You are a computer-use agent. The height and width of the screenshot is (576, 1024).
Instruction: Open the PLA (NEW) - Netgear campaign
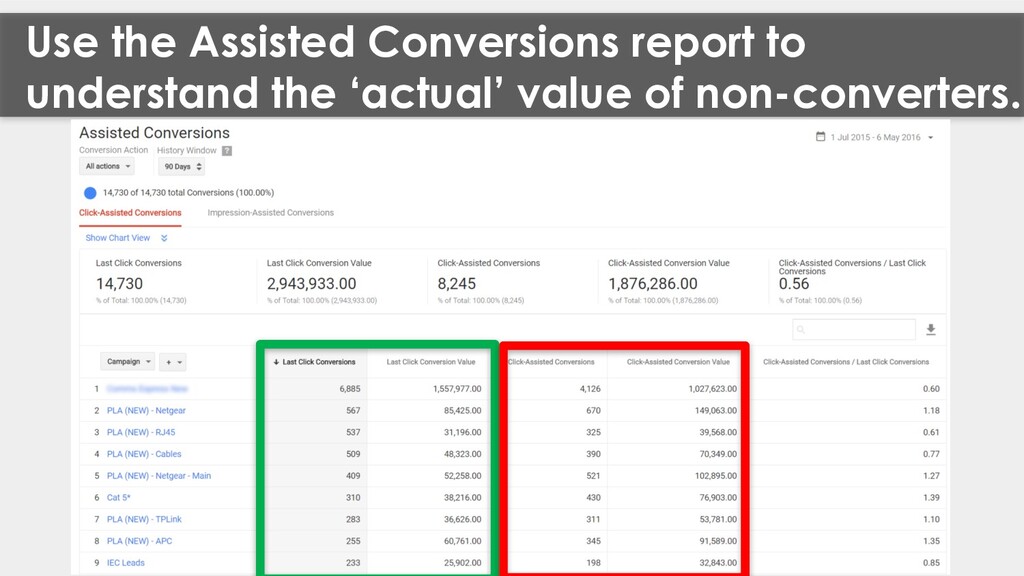(x=146, y=411)
